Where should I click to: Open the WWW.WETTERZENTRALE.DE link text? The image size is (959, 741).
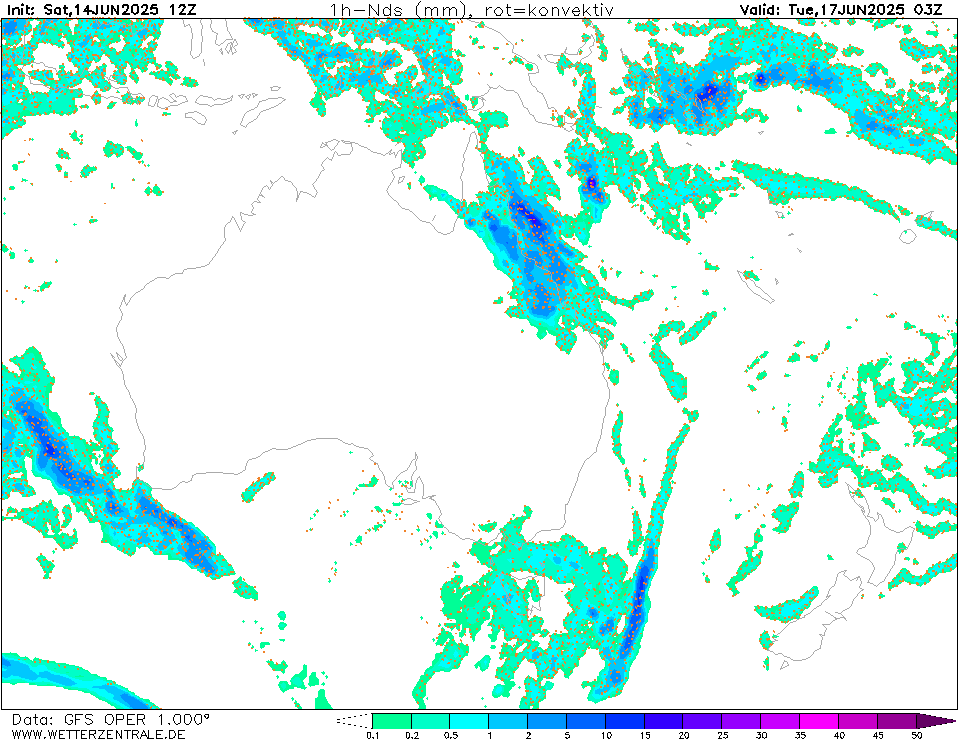98,734
